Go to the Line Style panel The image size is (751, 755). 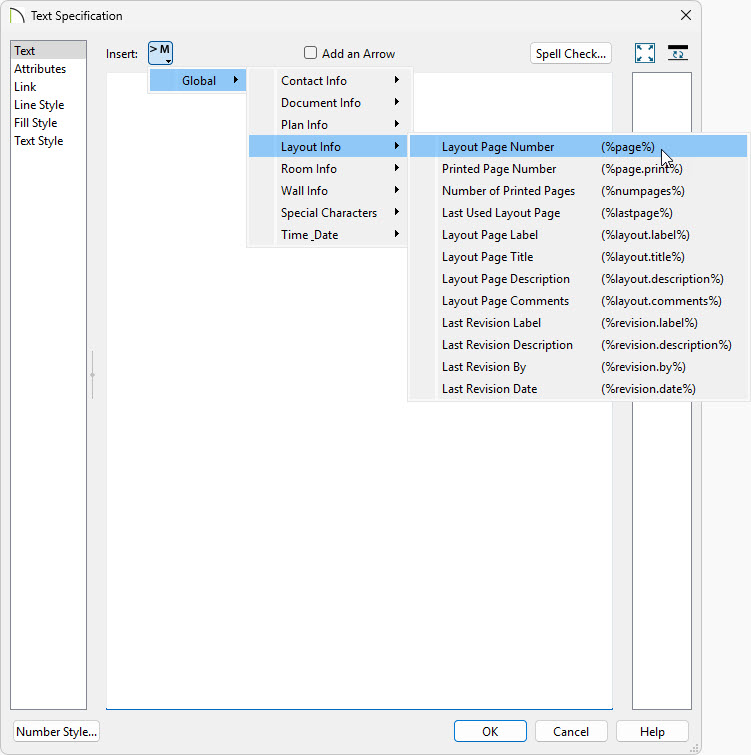39,105
